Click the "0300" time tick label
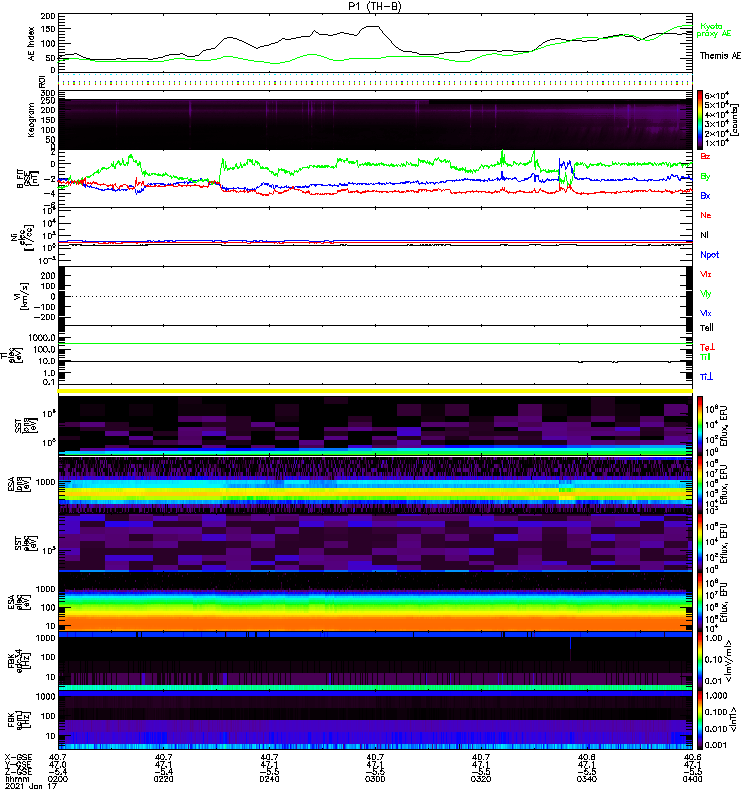This screenshot has height=800, width=750. click(375, 779)
